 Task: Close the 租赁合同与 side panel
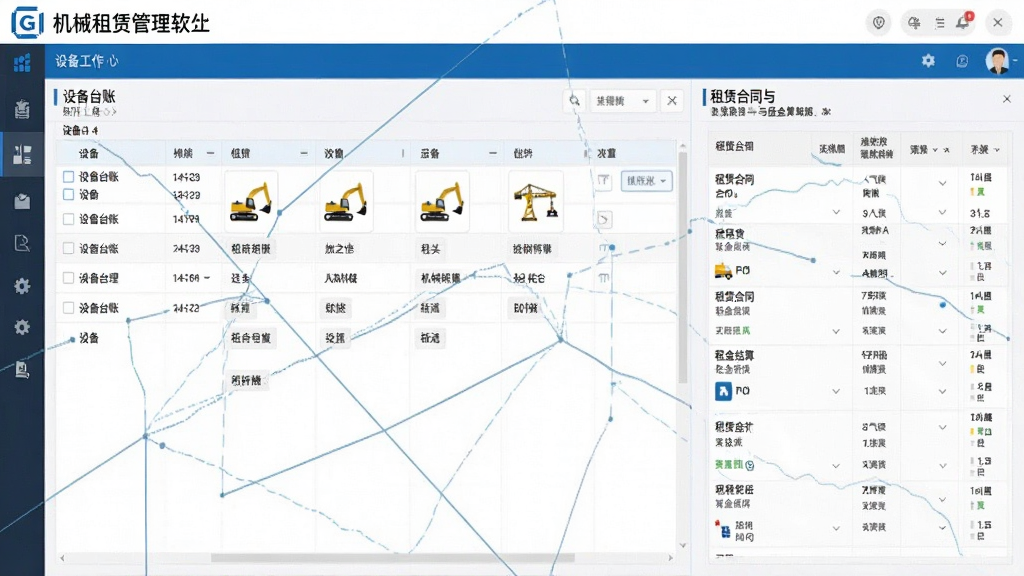click(x=1007, y=99)
